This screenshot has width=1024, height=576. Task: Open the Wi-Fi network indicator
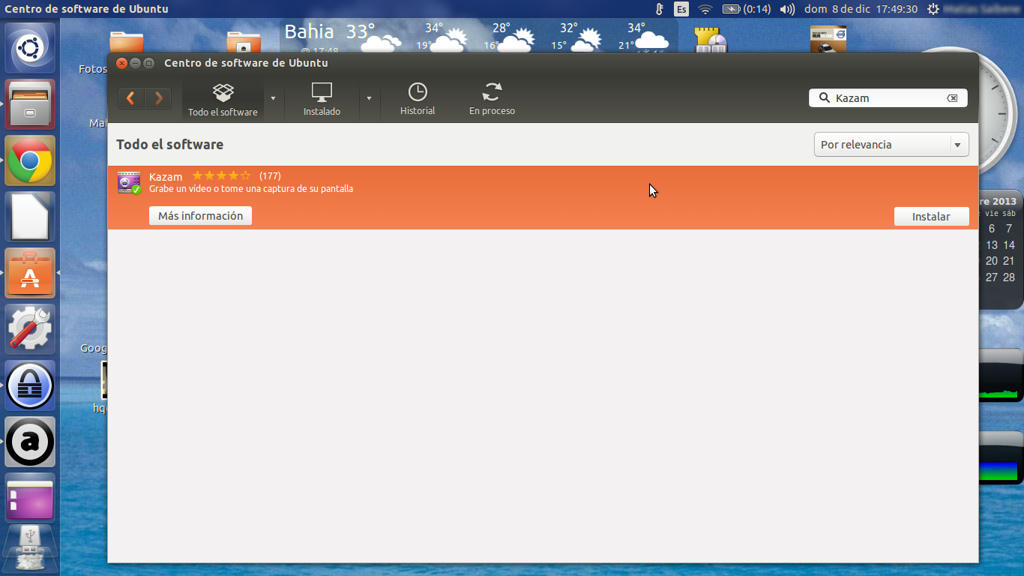click(x=705, y=9)
